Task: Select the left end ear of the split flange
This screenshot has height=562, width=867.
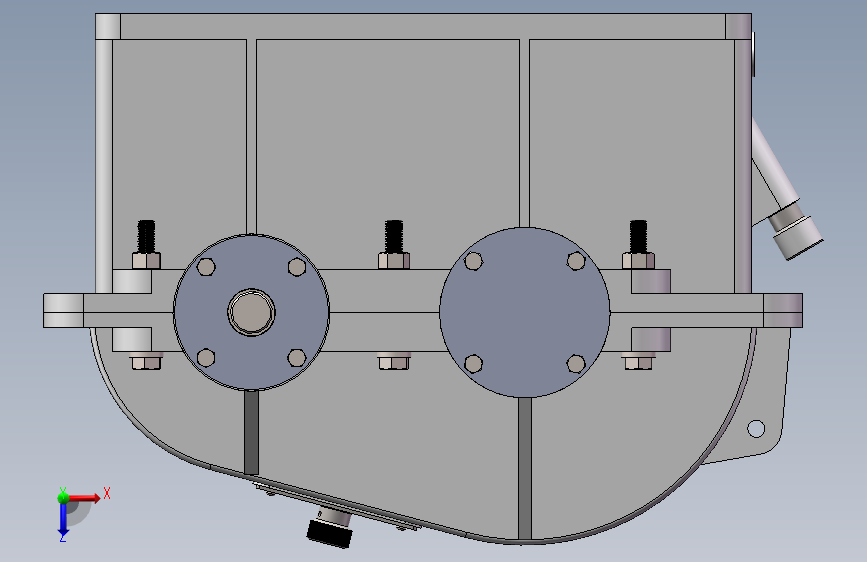Action: [x=64, y=310]
